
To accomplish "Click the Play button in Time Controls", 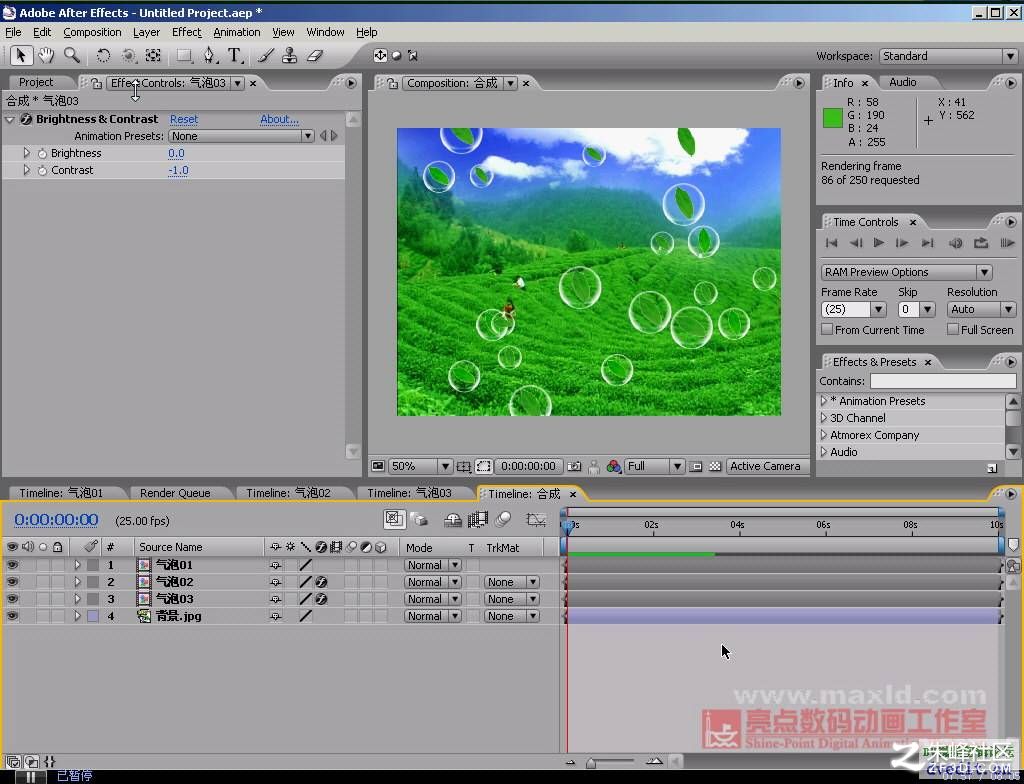I will pyautogui.click(x=879, y=243).
